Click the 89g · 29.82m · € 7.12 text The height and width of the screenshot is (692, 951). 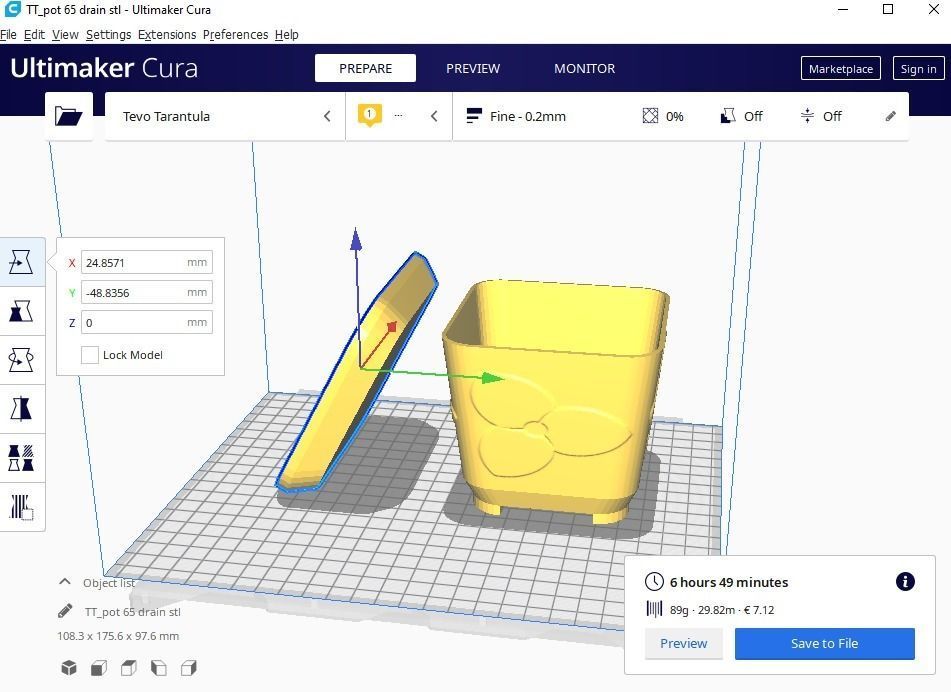pos(722,610)
